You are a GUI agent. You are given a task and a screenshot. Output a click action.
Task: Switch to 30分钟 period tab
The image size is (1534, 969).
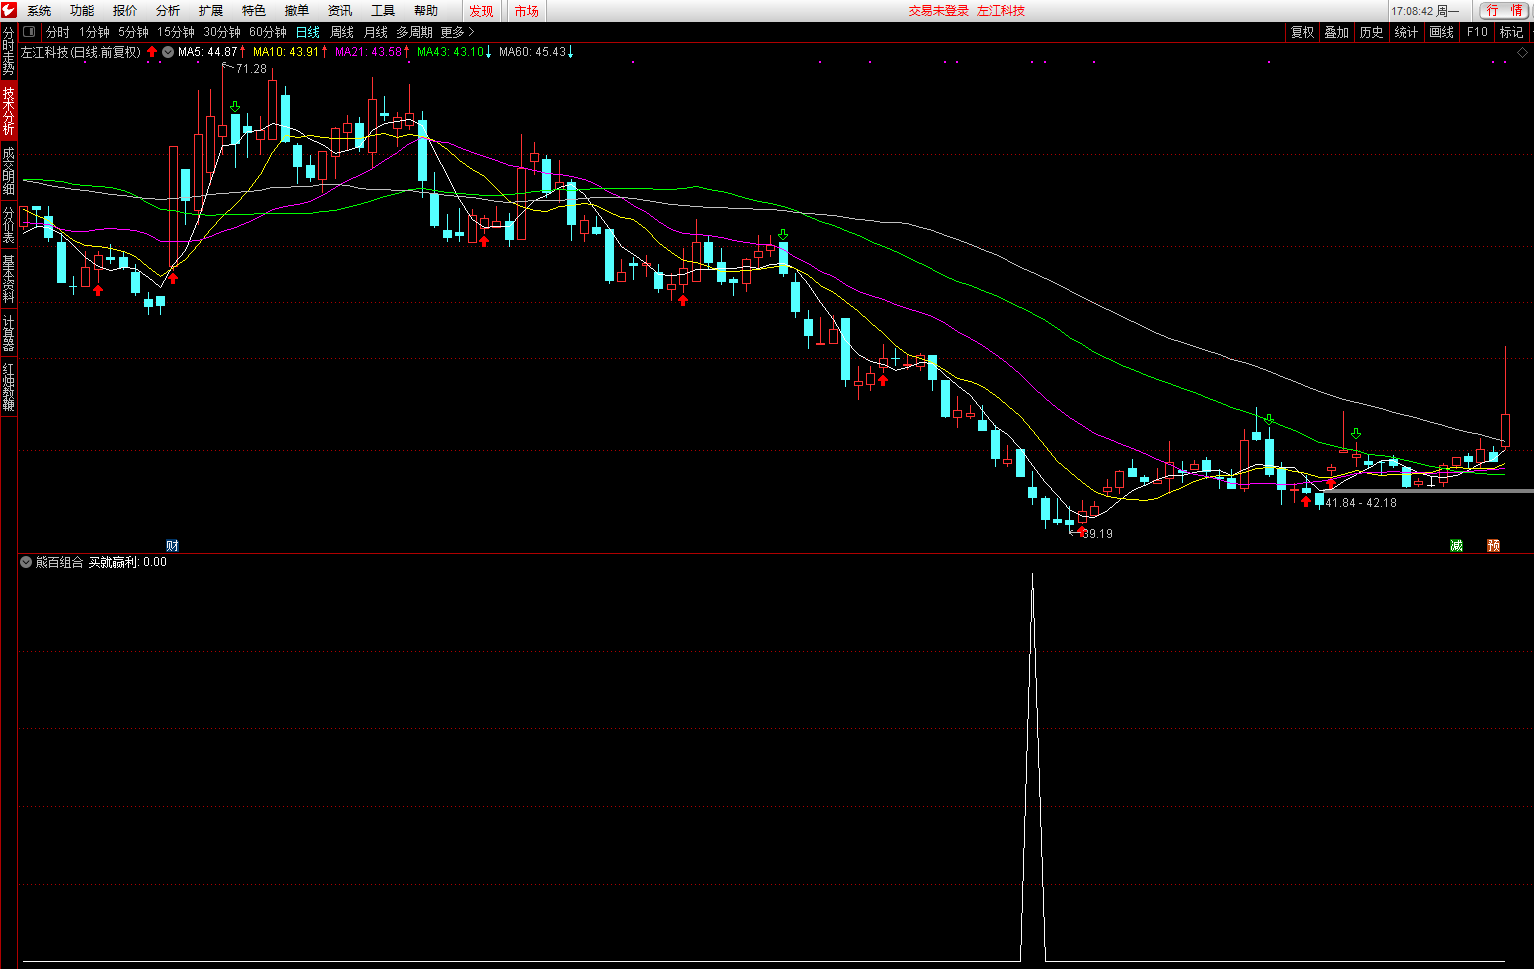coord(222,32)
